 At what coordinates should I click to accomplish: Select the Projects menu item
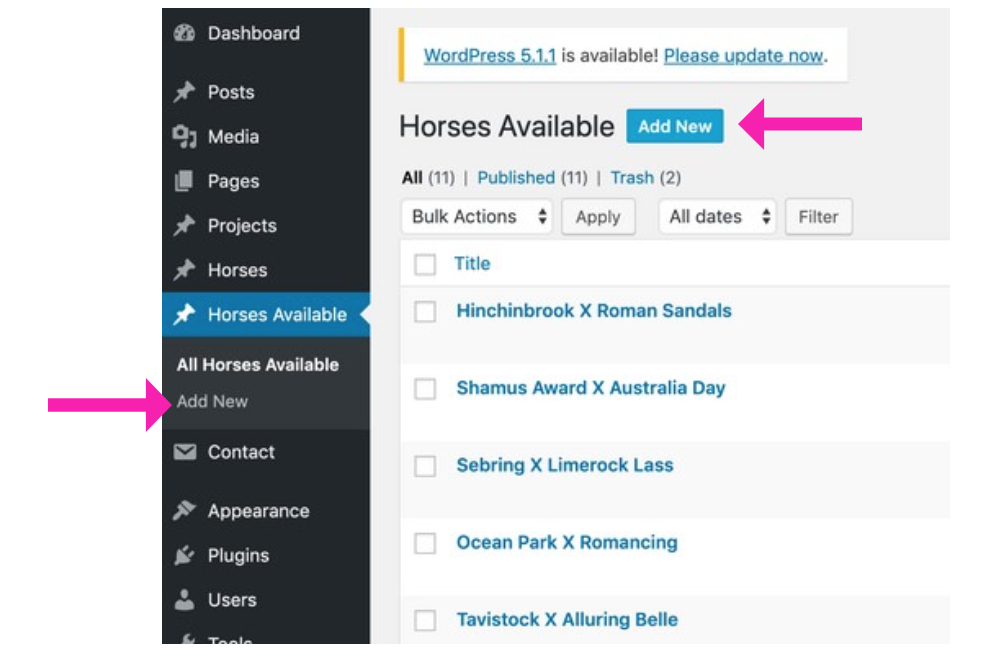tap(241, 226)
